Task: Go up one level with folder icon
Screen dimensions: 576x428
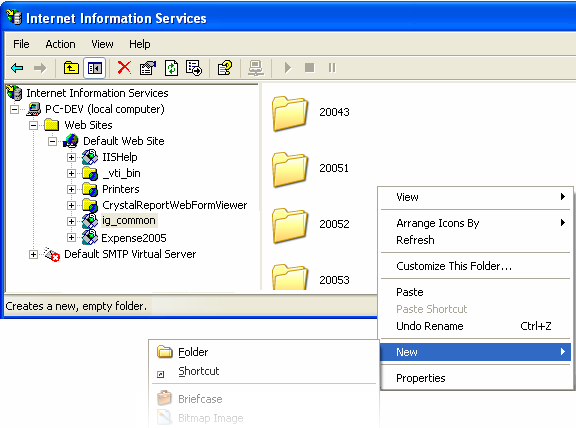Action: 71,68
